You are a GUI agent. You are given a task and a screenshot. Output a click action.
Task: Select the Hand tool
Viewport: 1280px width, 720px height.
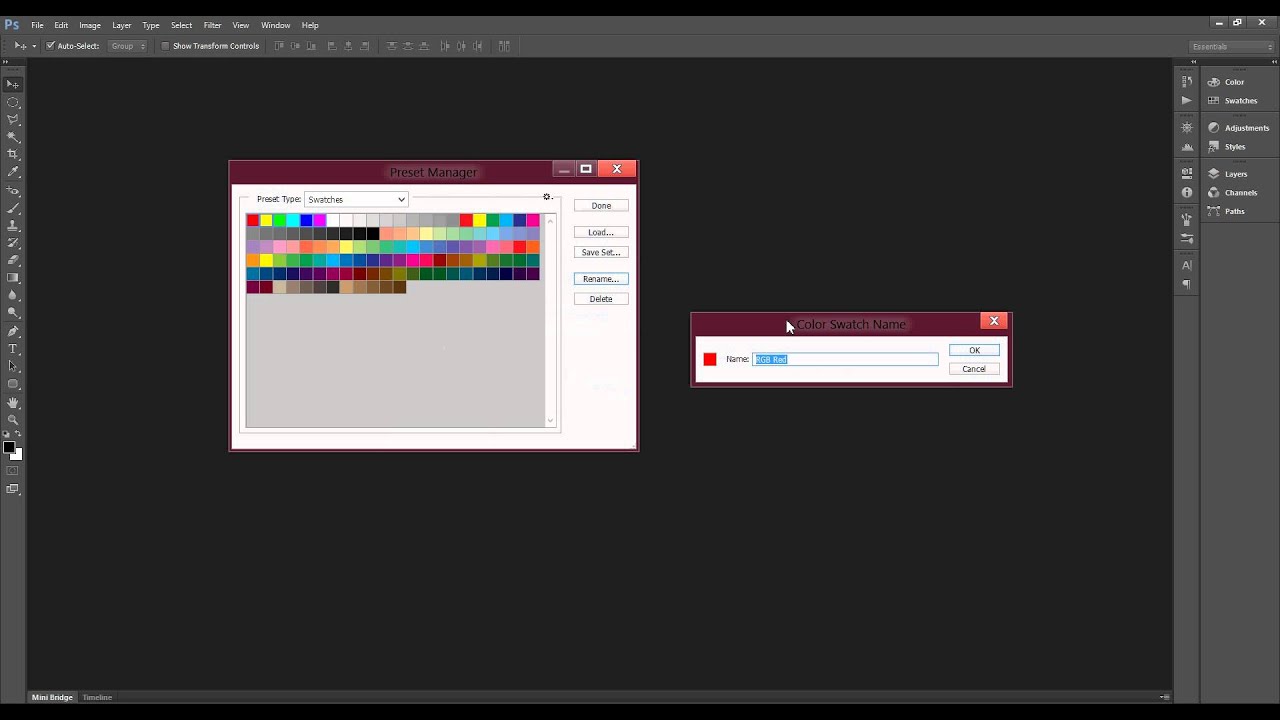[13, 402]
